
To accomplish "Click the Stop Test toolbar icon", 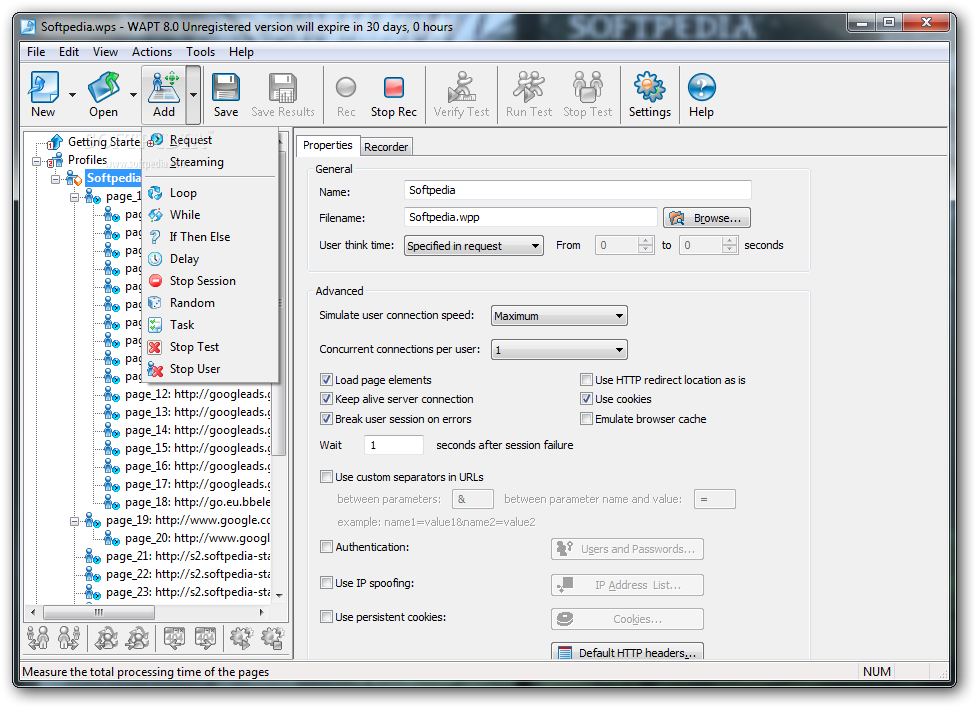I will pos(588,95).
